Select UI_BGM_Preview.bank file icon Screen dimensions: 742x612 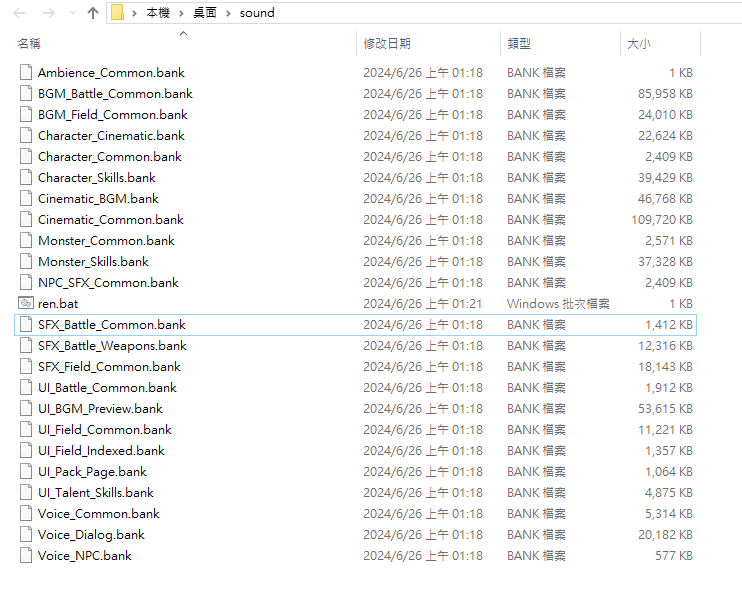(26, 408)
